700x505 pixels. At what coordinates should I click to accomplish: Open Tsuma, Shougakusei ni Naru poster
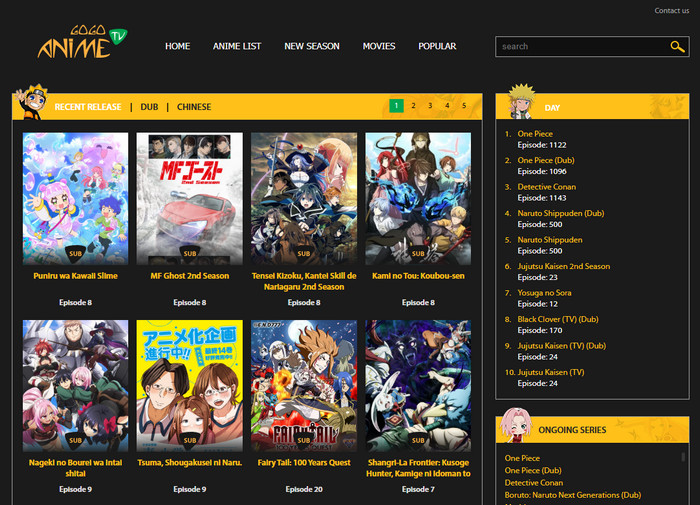[190, 385]
